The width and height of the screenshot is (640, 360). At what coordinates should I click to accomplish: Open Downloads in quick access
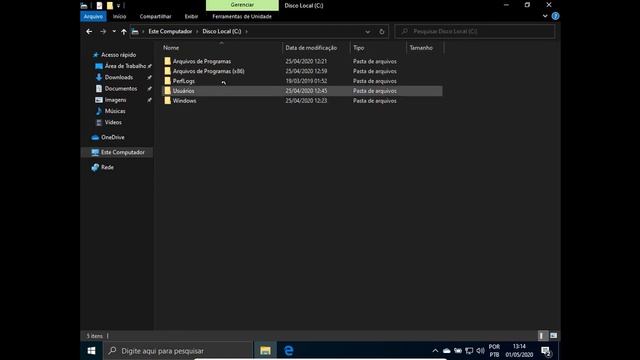coord(118,77)
